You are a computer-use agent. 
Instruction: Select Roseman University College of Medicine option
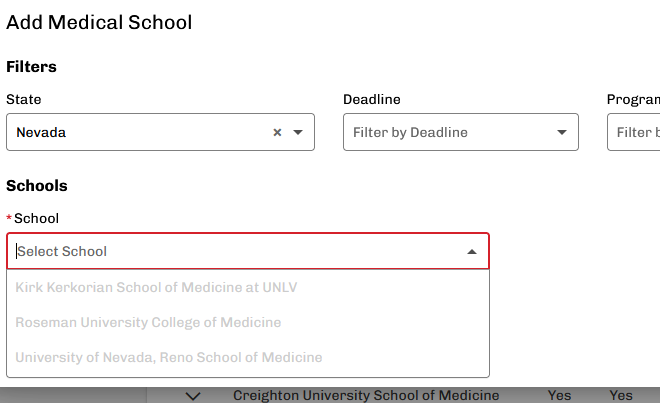pos(148,322)
